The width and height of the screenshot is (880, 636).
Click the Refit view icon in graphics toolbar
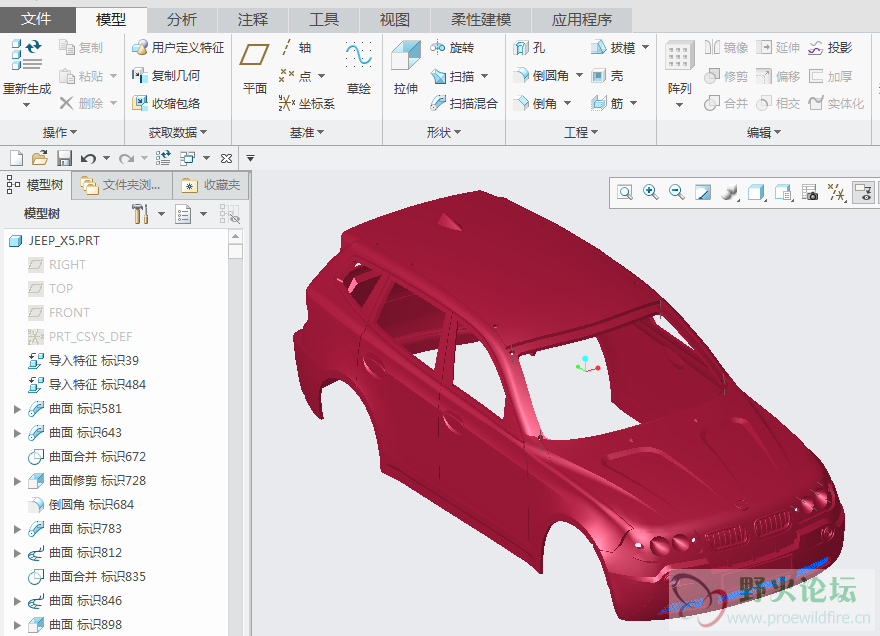(x=625, y=193)
